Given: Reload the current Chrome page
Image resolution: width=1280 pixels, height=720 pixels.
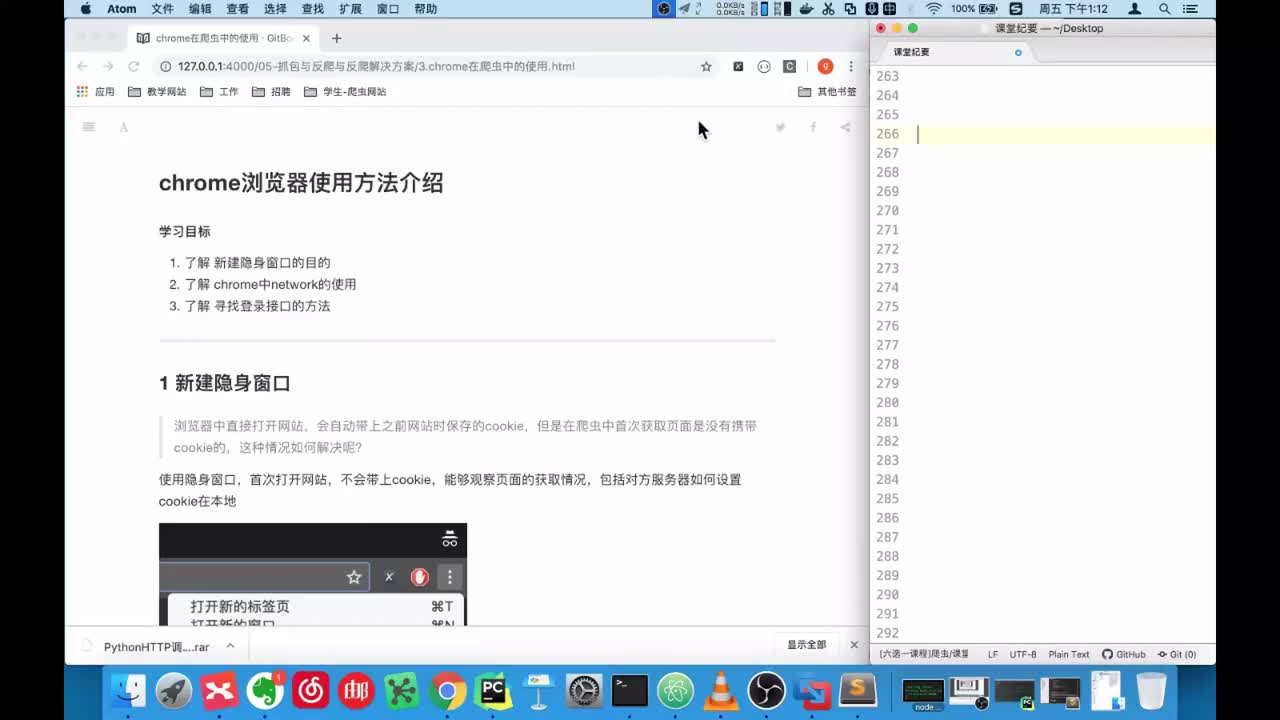Looking at the screenshot, I should click(x=133, y=66).
